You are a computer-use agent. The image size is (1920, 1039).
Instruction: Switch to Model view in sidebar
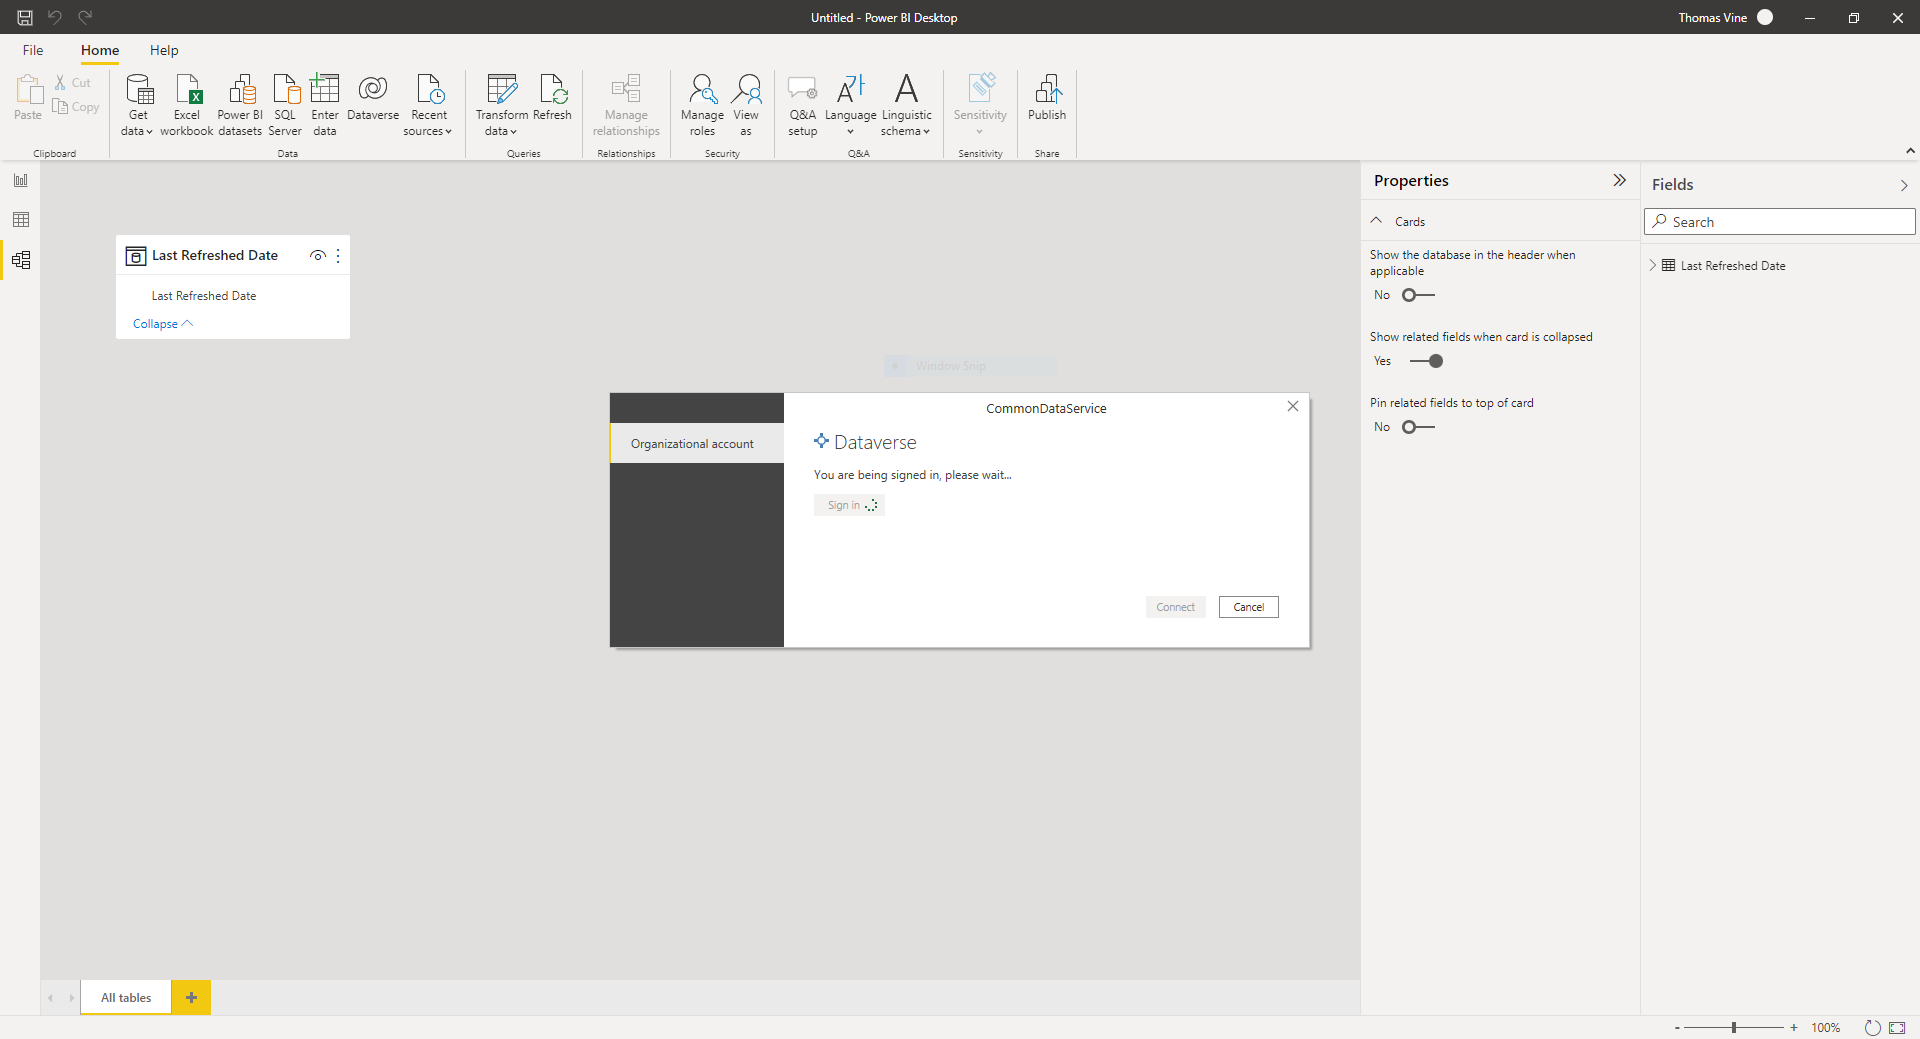tap(21, 260)
